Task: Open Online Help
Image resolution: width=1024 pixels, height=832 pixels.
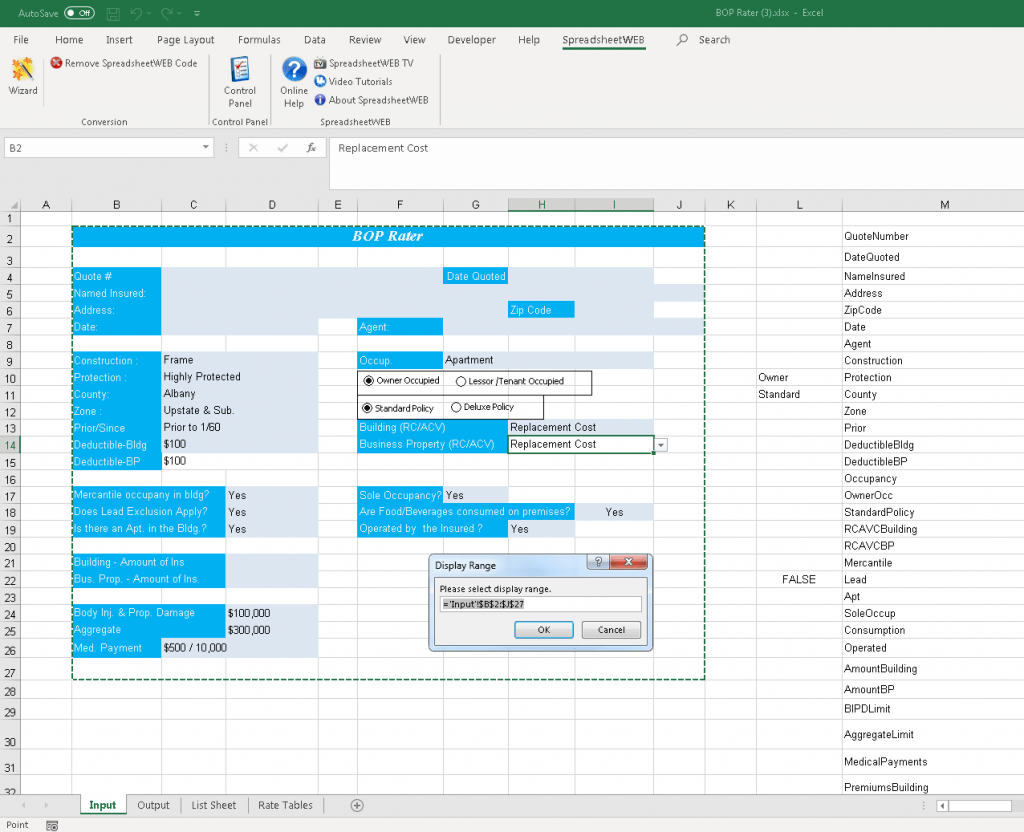Action: click(x=294, y=82)
